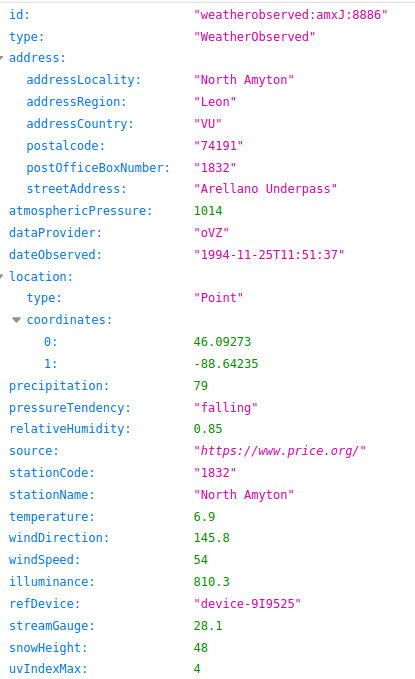The image size is (415, 679).
Task: Click the windDirection key label
Action: coord(59,538)
